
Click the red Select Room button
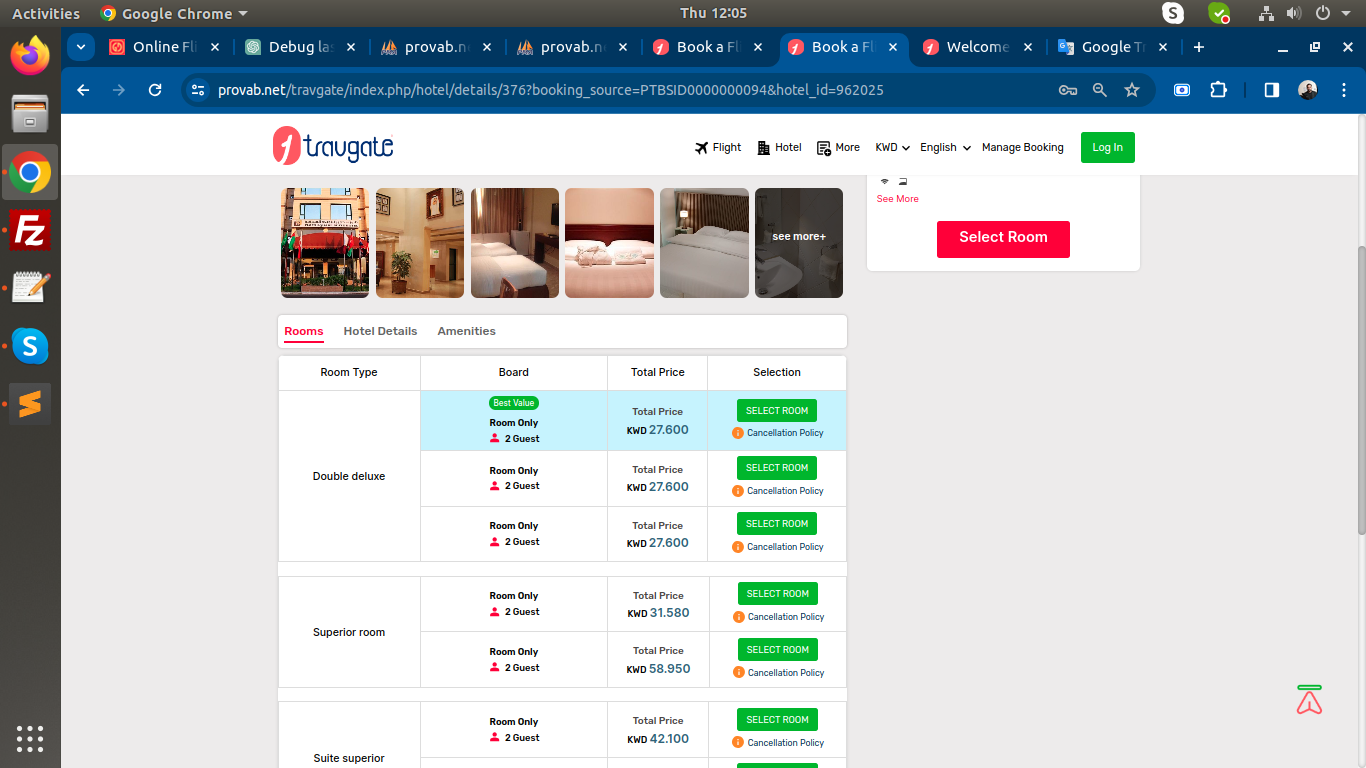1003,239
